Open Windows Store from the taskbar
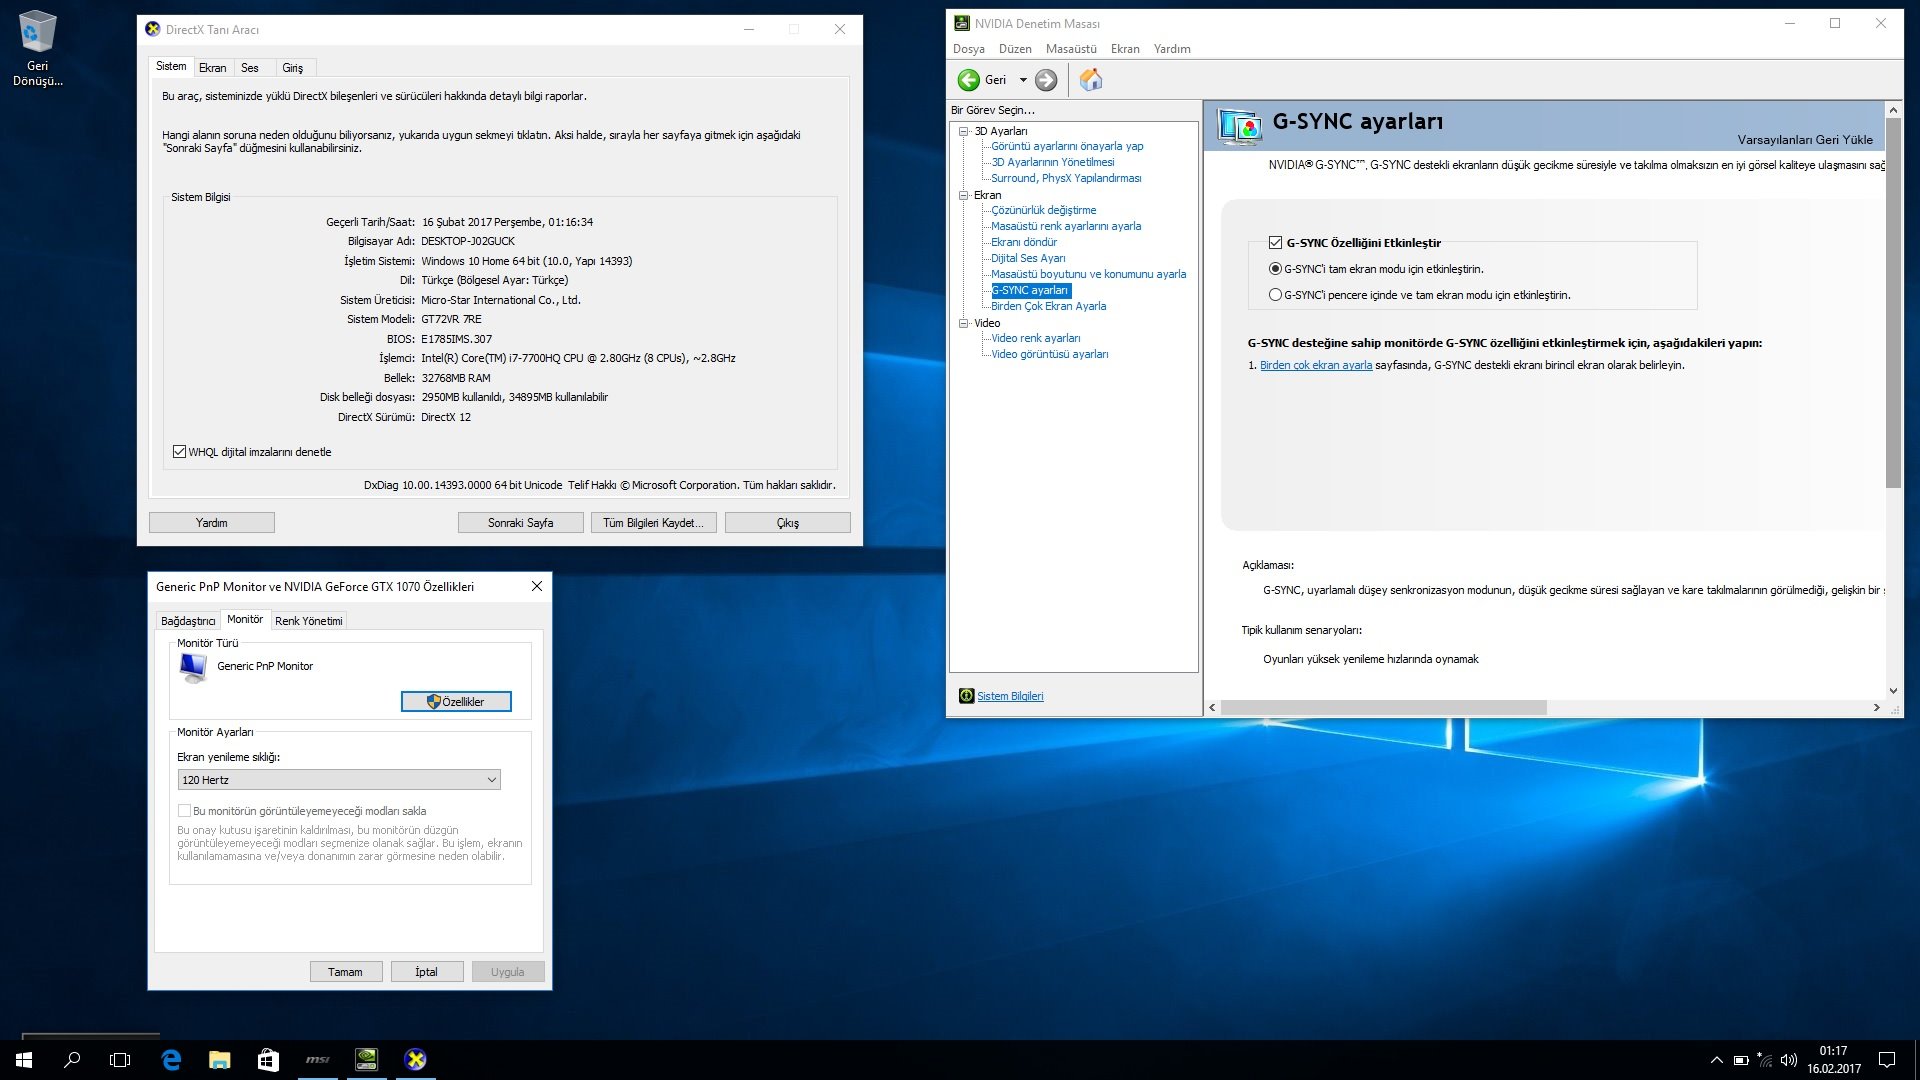Image resolution: width=1920 pixels, height=1080 pixels. click(x=268, y=1060)
